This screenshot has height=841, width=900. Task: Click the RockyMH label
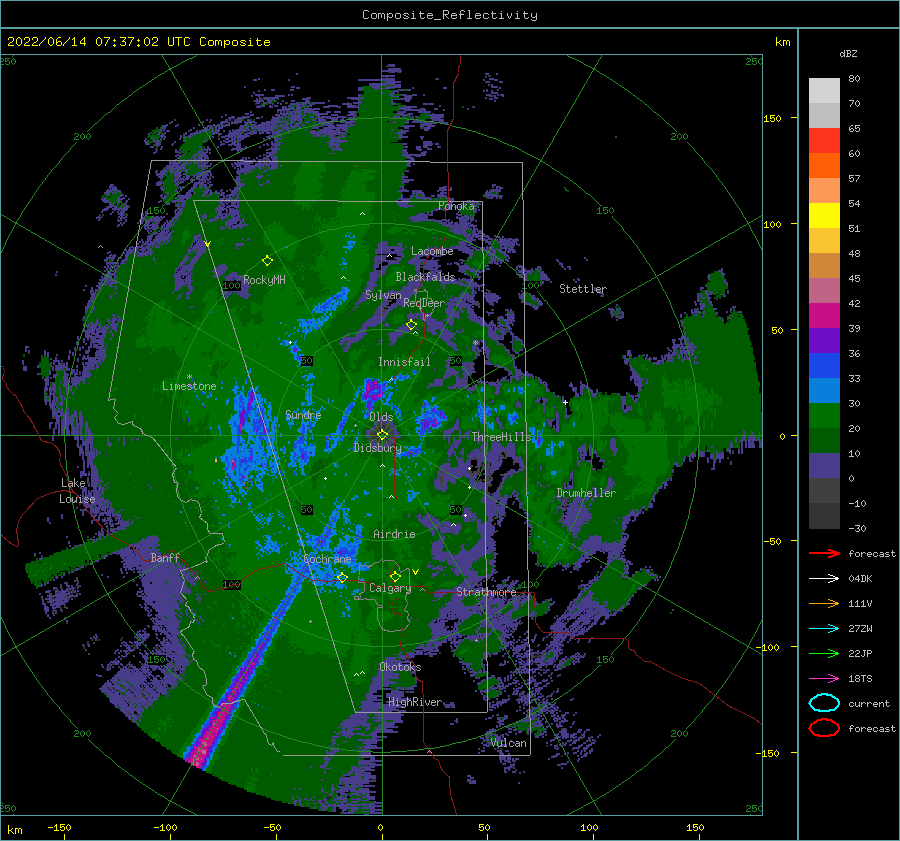[264, 280]
